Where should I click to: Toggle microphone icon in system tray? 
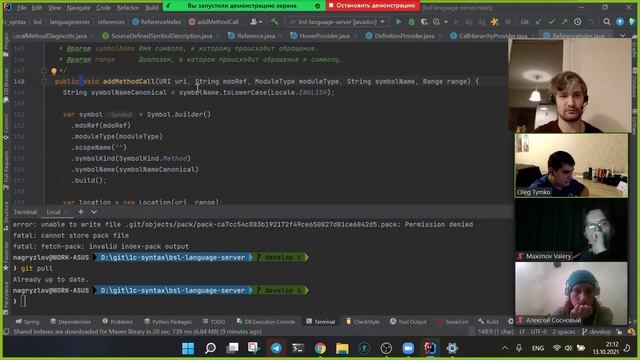(x=518, y=348)
